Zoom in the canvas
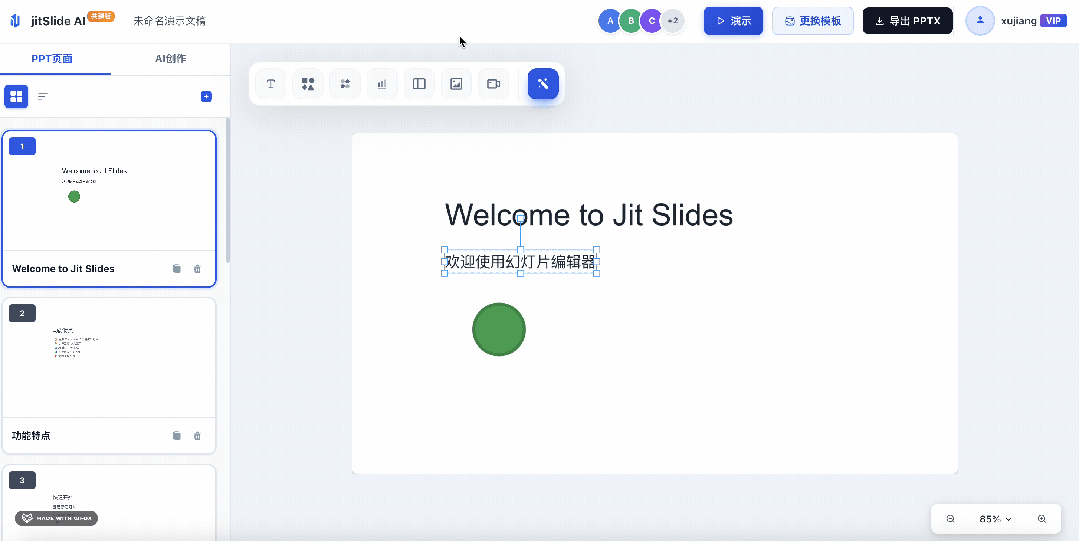This screenshot has height=542, width=1080. (1041, 519)
